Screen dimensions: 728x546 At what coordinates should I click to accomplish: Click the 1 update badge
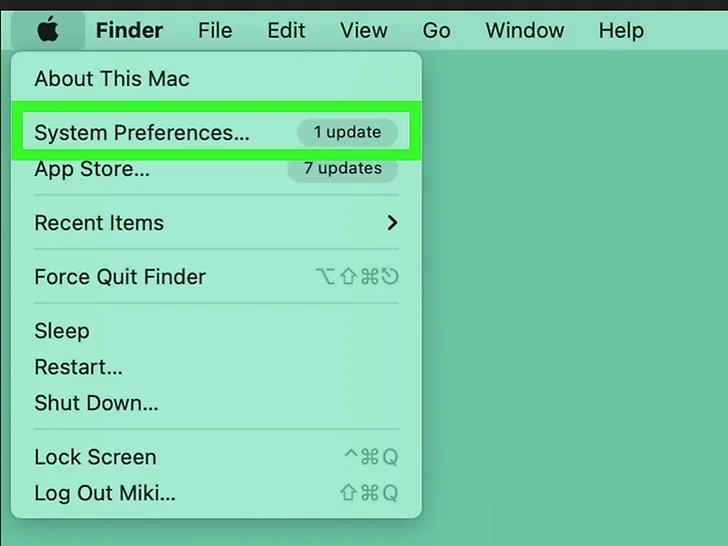347,132
